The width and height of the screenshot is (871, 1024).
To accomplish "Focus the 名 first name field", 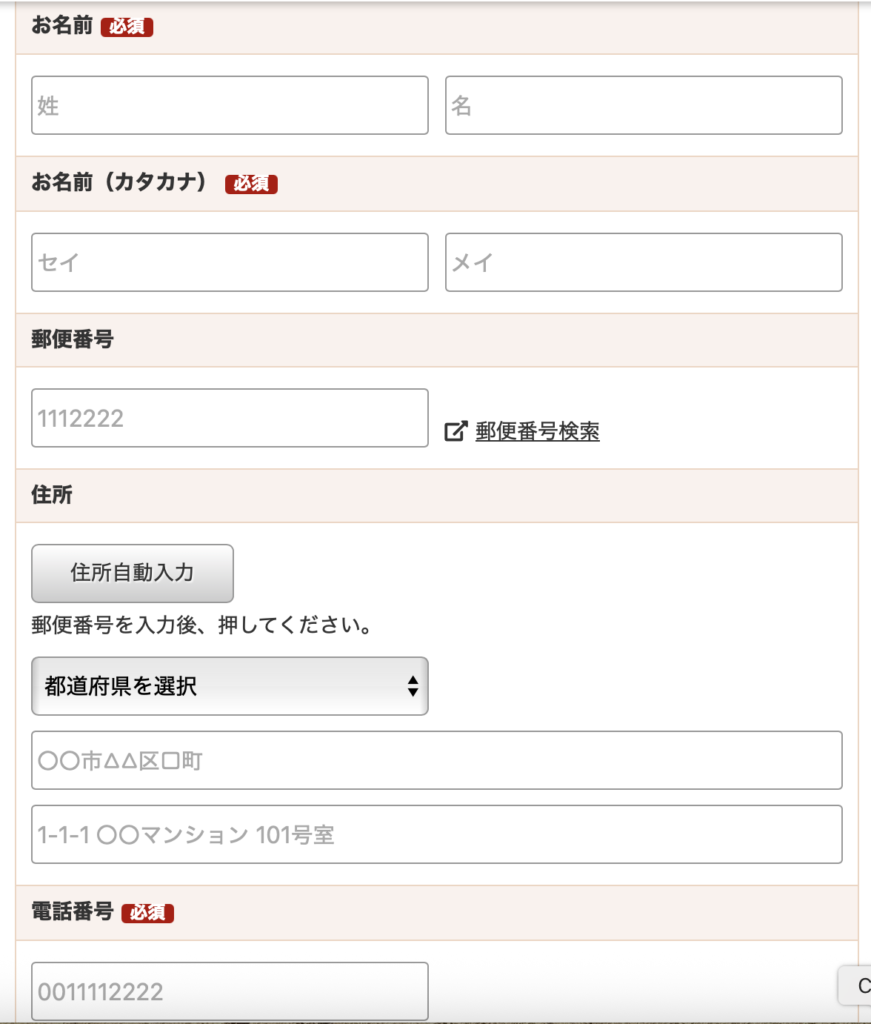I will click(644, 105).
